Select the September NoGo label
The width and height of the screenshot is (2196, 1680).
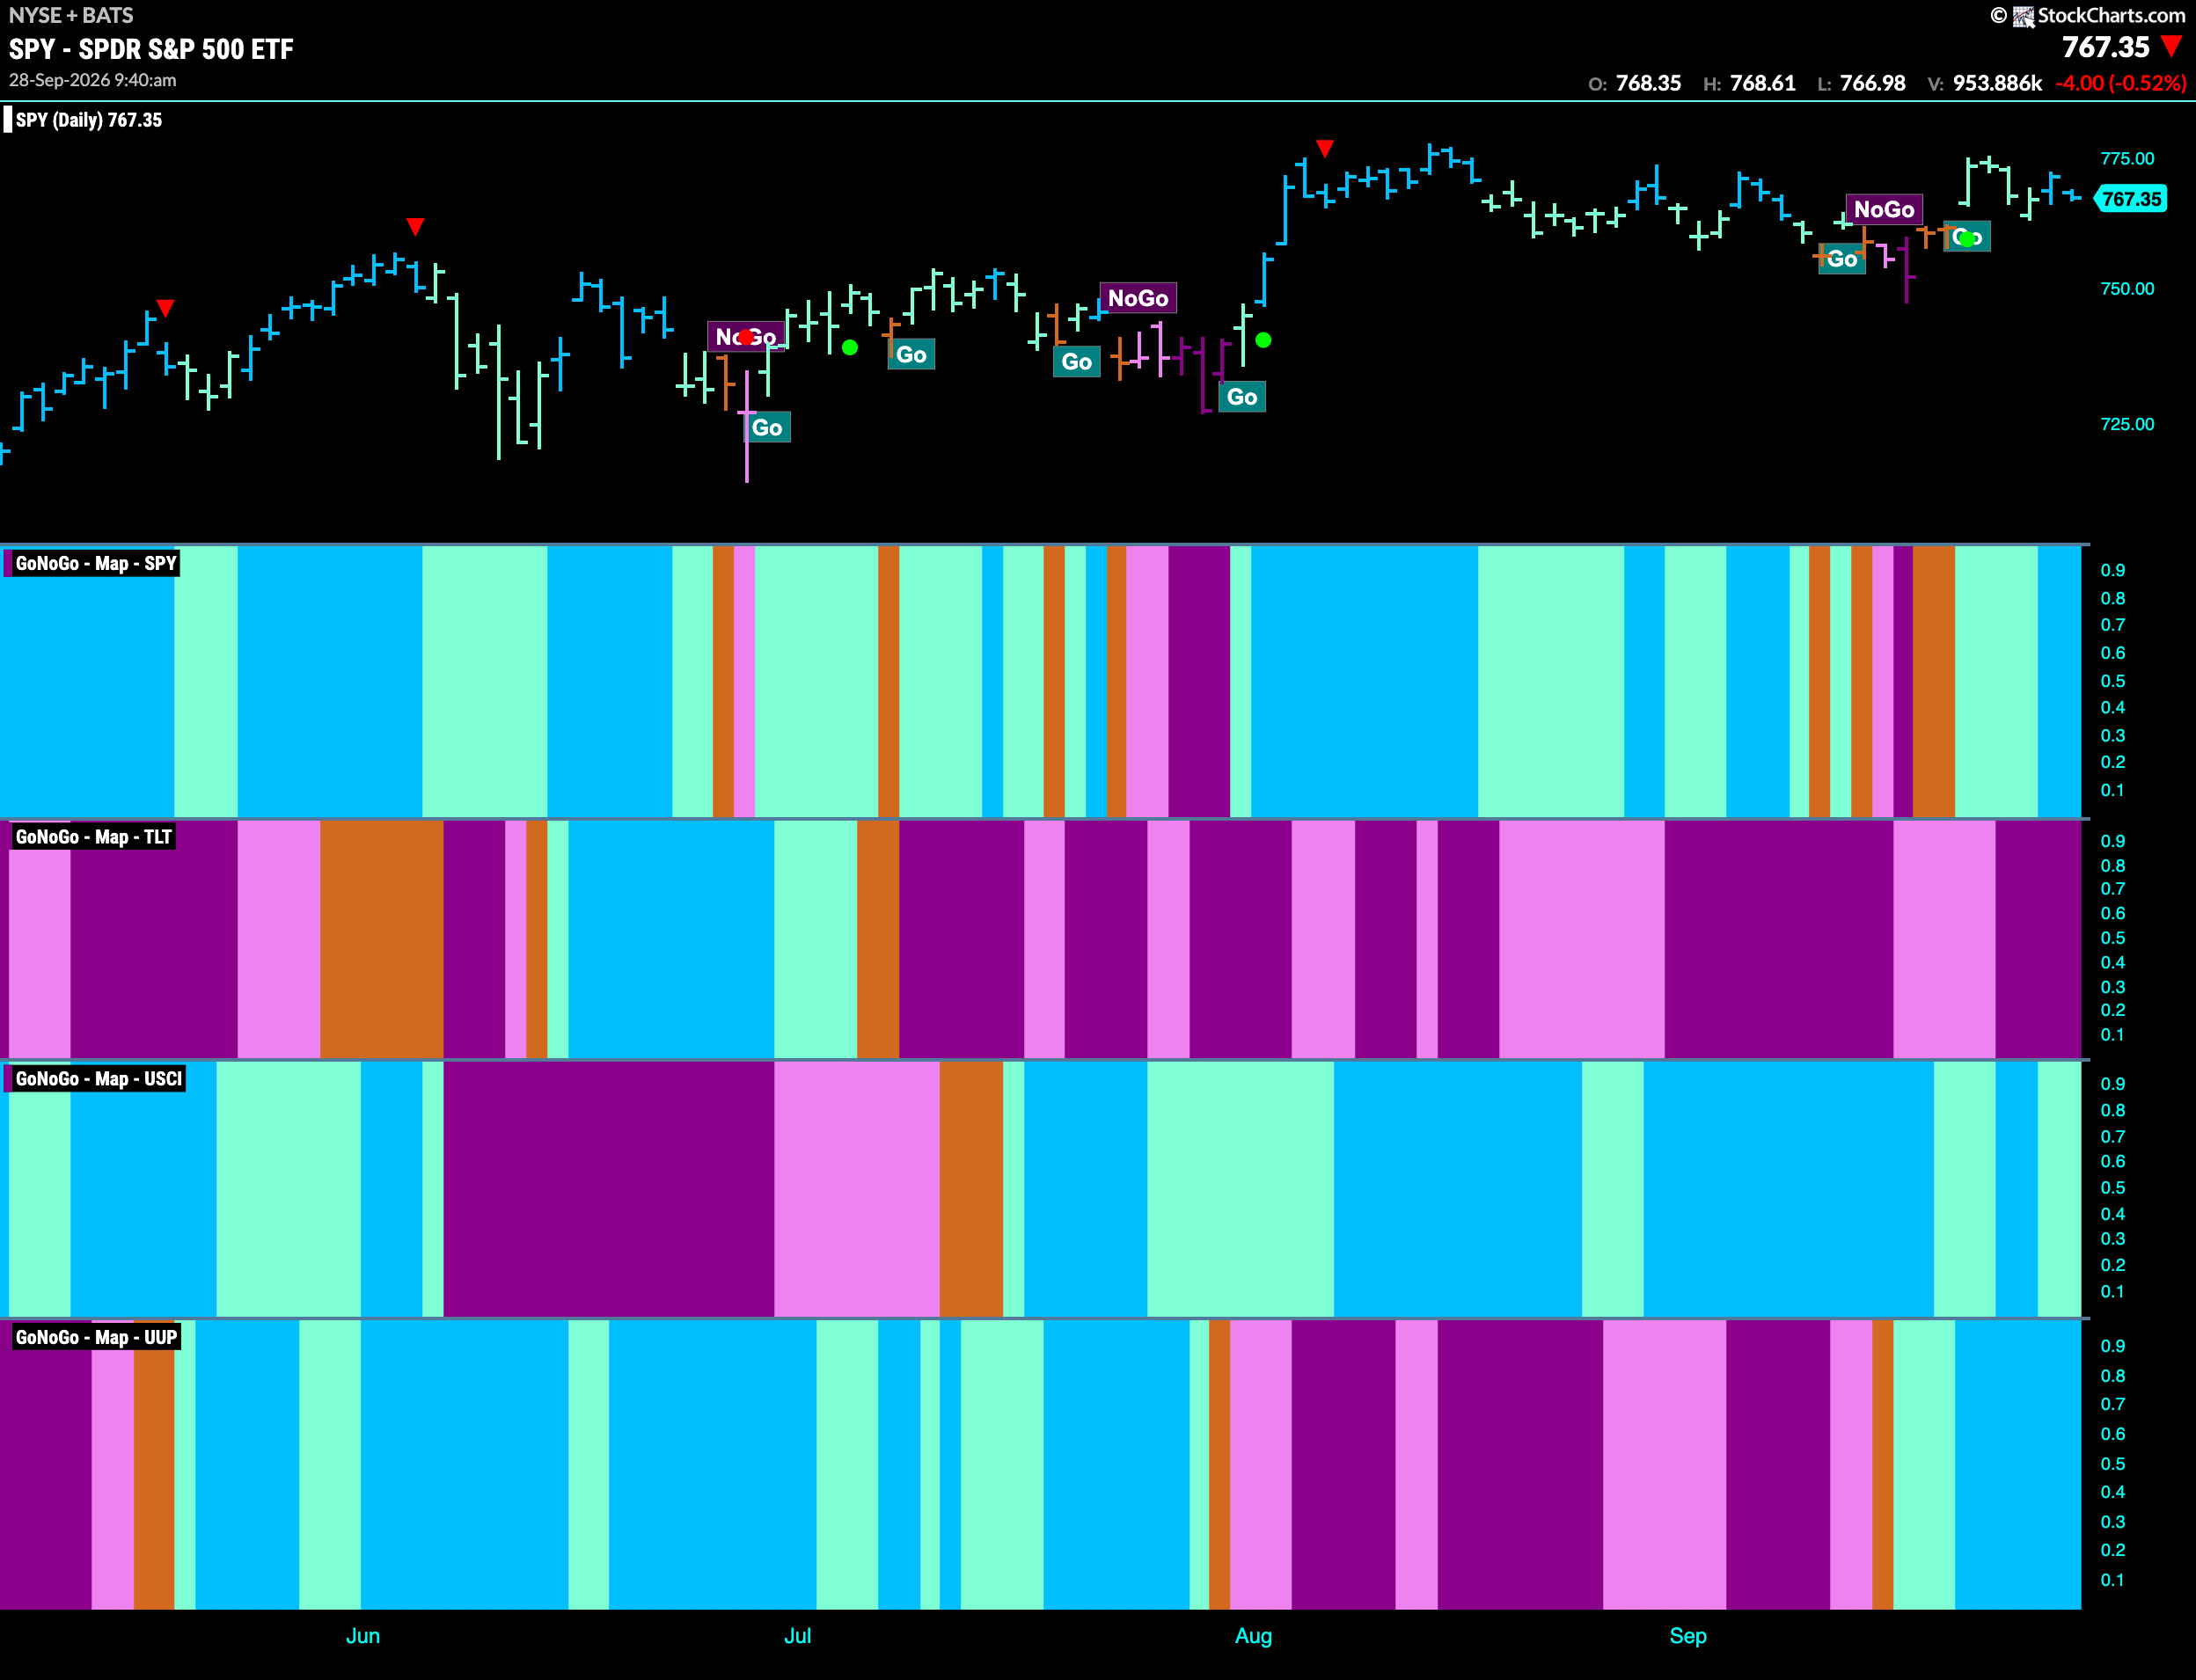(x=1884, y=209)
